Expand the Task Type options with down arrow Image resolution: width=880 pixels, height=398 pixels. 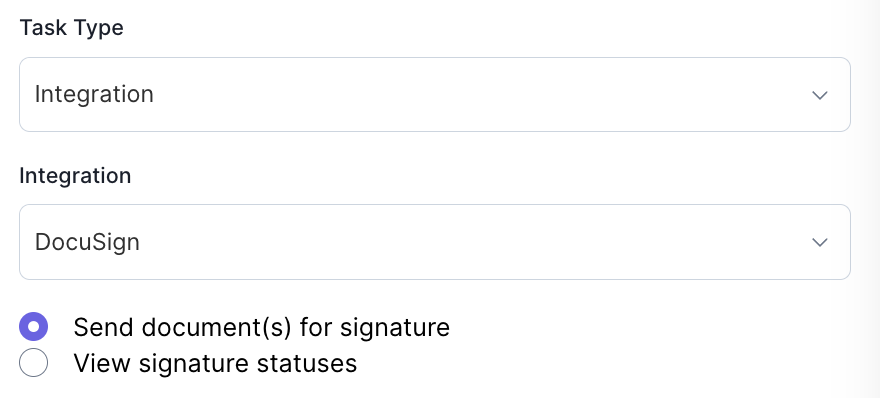[x=820, y=95]
